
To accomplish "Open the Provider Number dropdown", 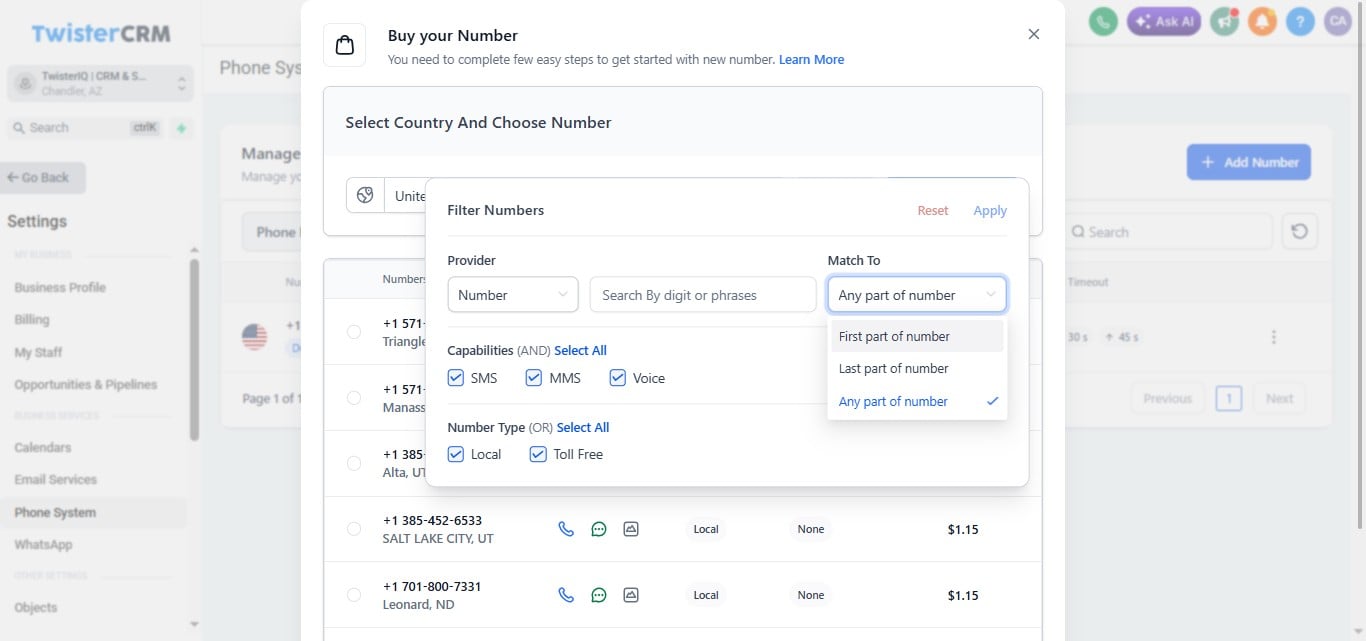I will tap(513, 295).
